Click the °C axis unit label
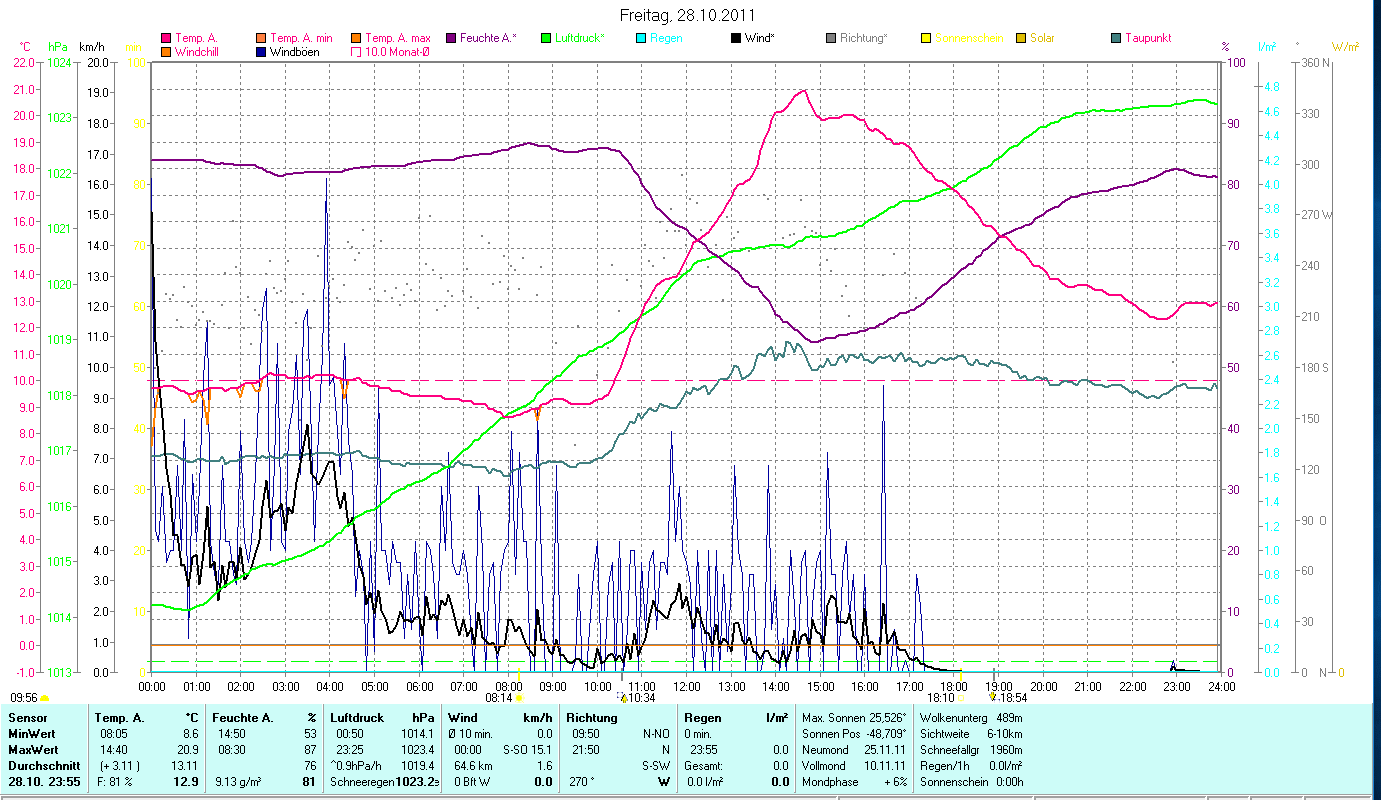 point(26,47)
